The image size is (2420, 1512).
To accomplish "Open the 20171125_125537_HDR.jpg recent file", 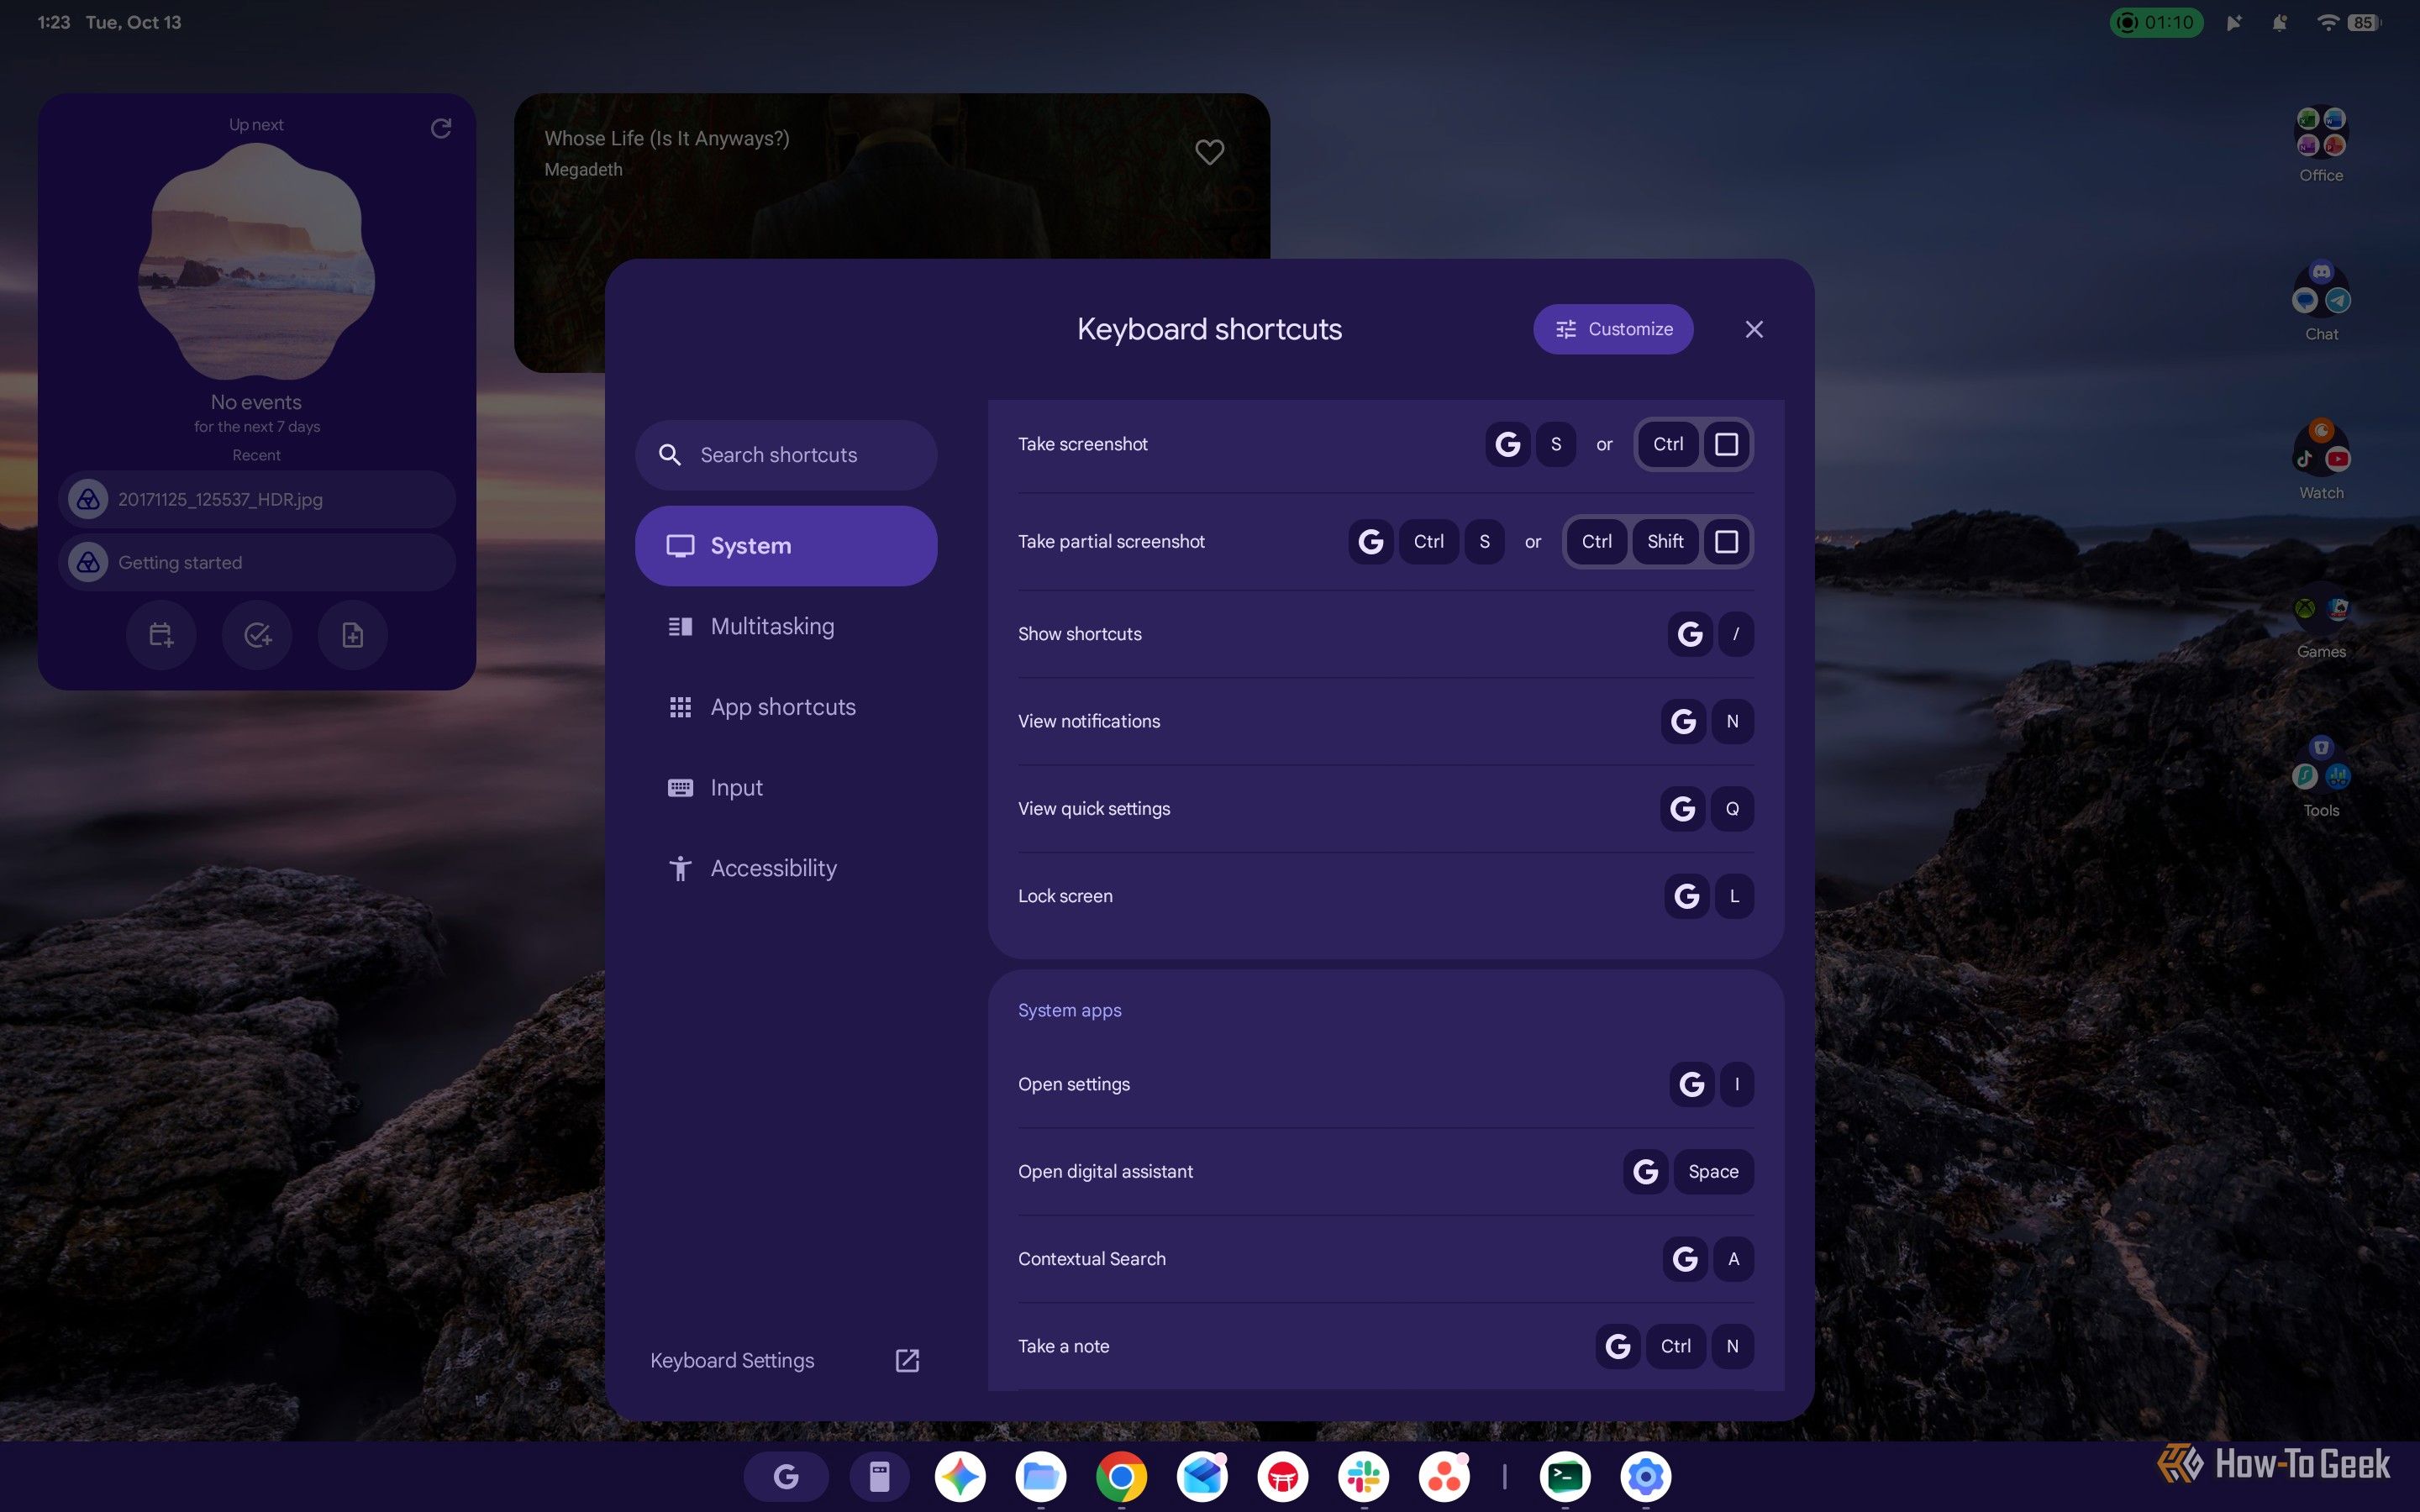I will click(257, 499).
